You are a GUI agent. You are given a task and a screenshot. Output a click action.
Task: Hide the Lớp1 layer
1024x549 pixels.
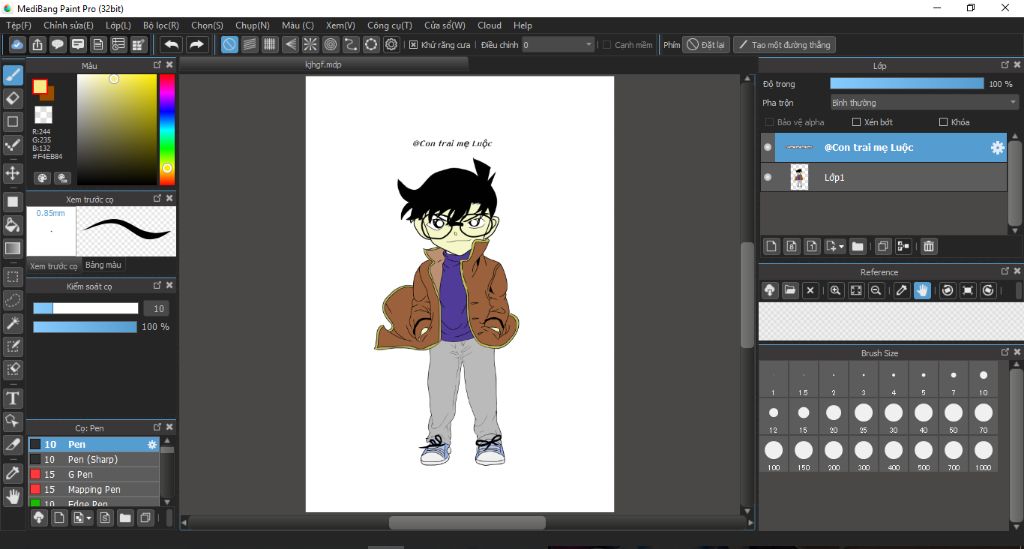pyautogui.click(x=768, y=178)
